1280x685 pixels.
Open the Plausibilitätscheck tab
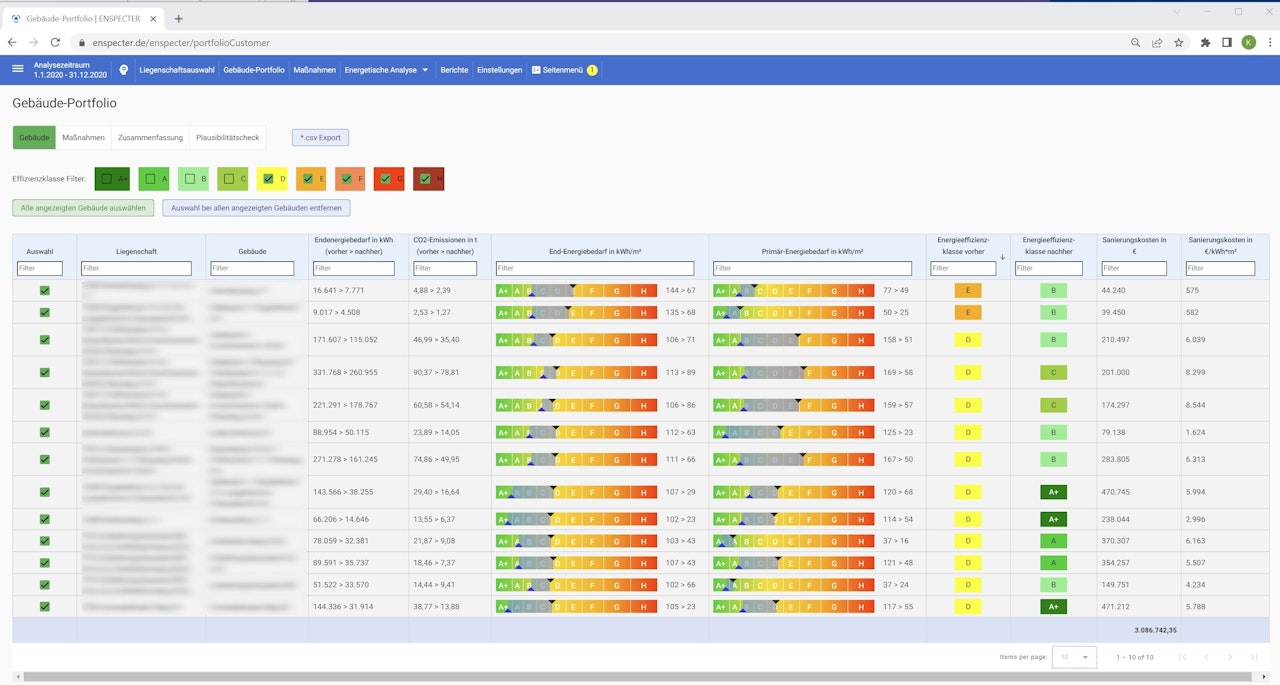[x=227, y=137]
